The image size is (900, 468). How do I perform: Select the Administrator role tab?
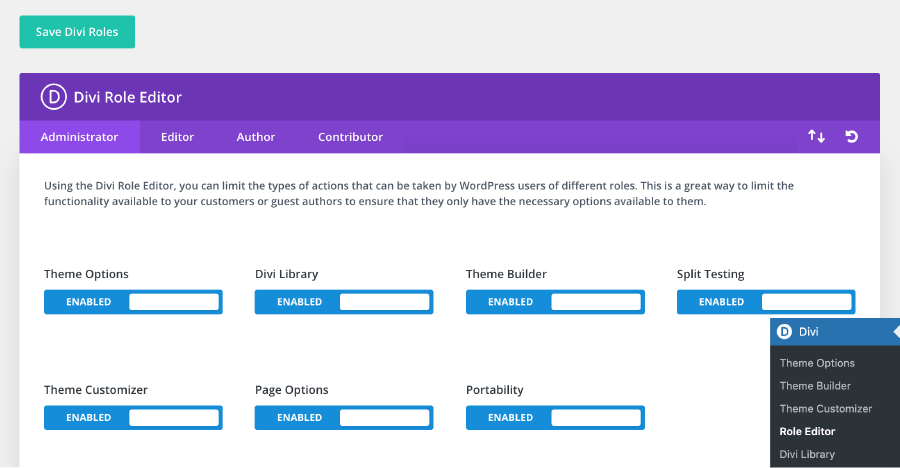pos(79,137)
